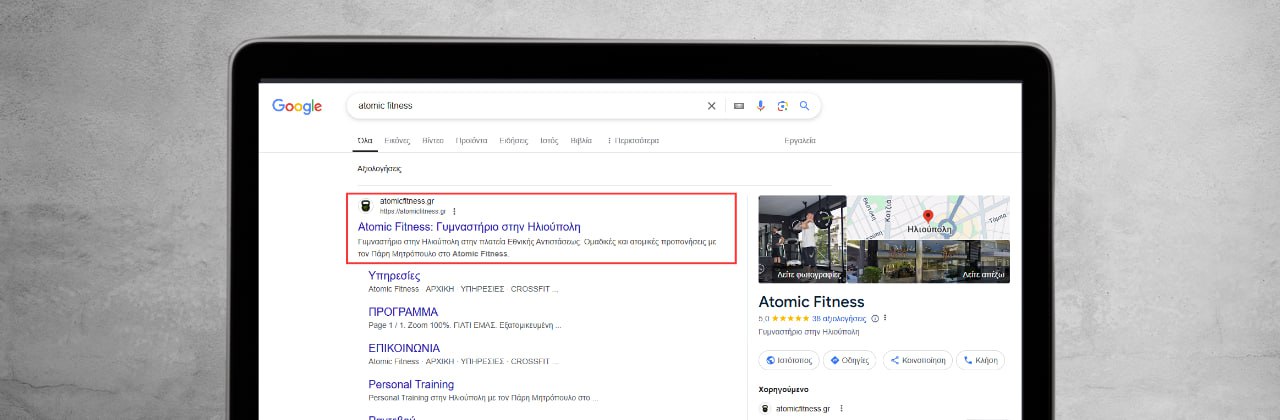This screenshot has width=1280, height=420.
Task: Open the ΠΡΟΓΡΑΜΜΑ sitelink
Action: click(403, 312)
